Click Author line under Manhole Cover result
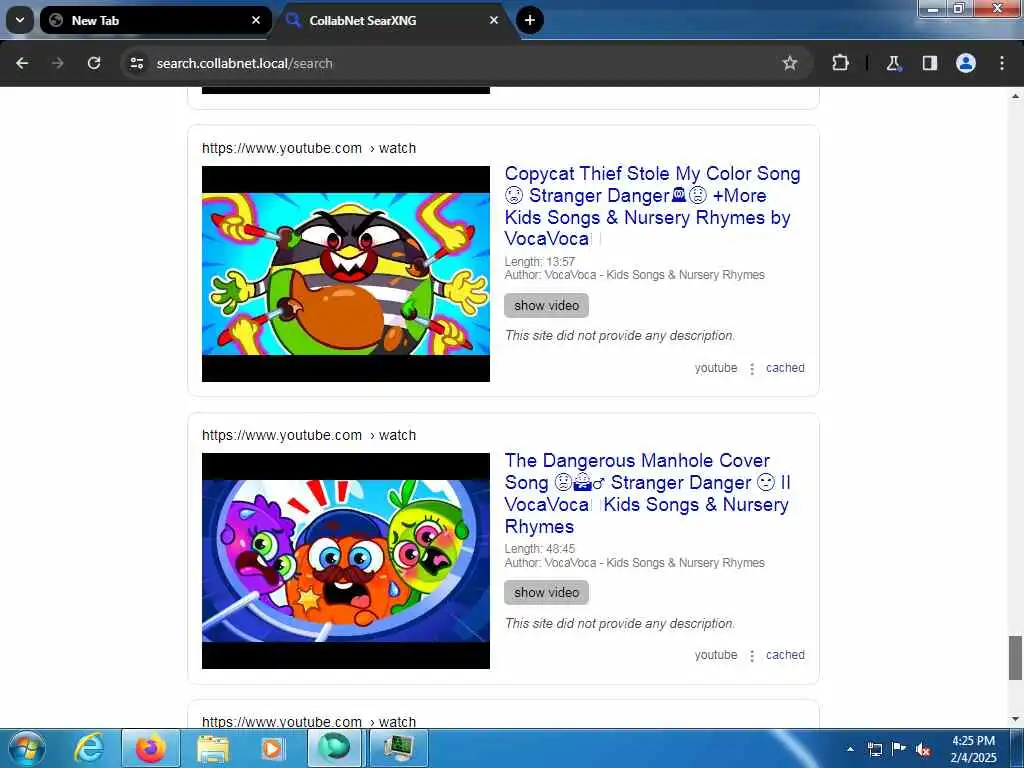This screenshot has height=768, width=1024. click(634, 562)
